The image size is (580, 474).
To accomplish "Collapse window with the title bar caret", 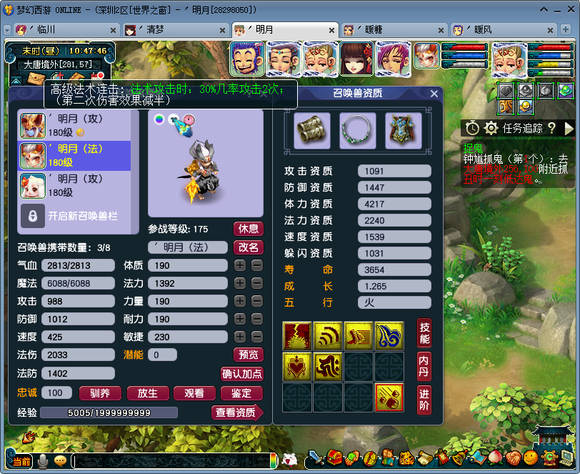I will (544, 10).
